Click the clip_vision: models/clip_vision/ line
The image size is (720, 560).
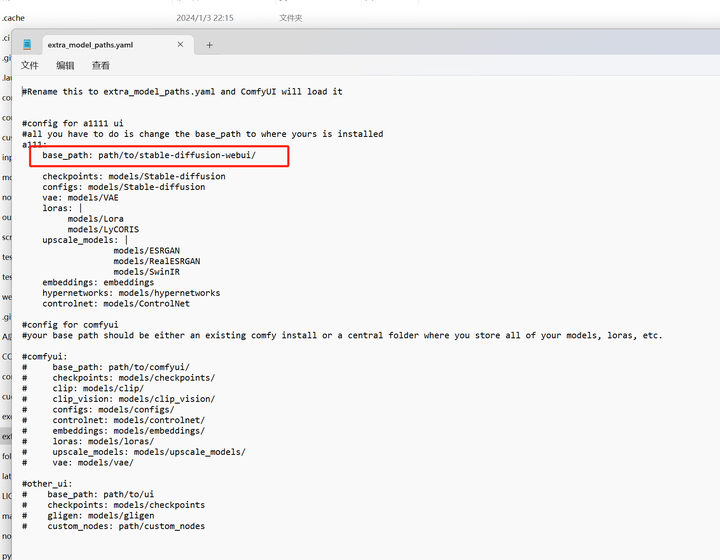click(x=134, y=399)
